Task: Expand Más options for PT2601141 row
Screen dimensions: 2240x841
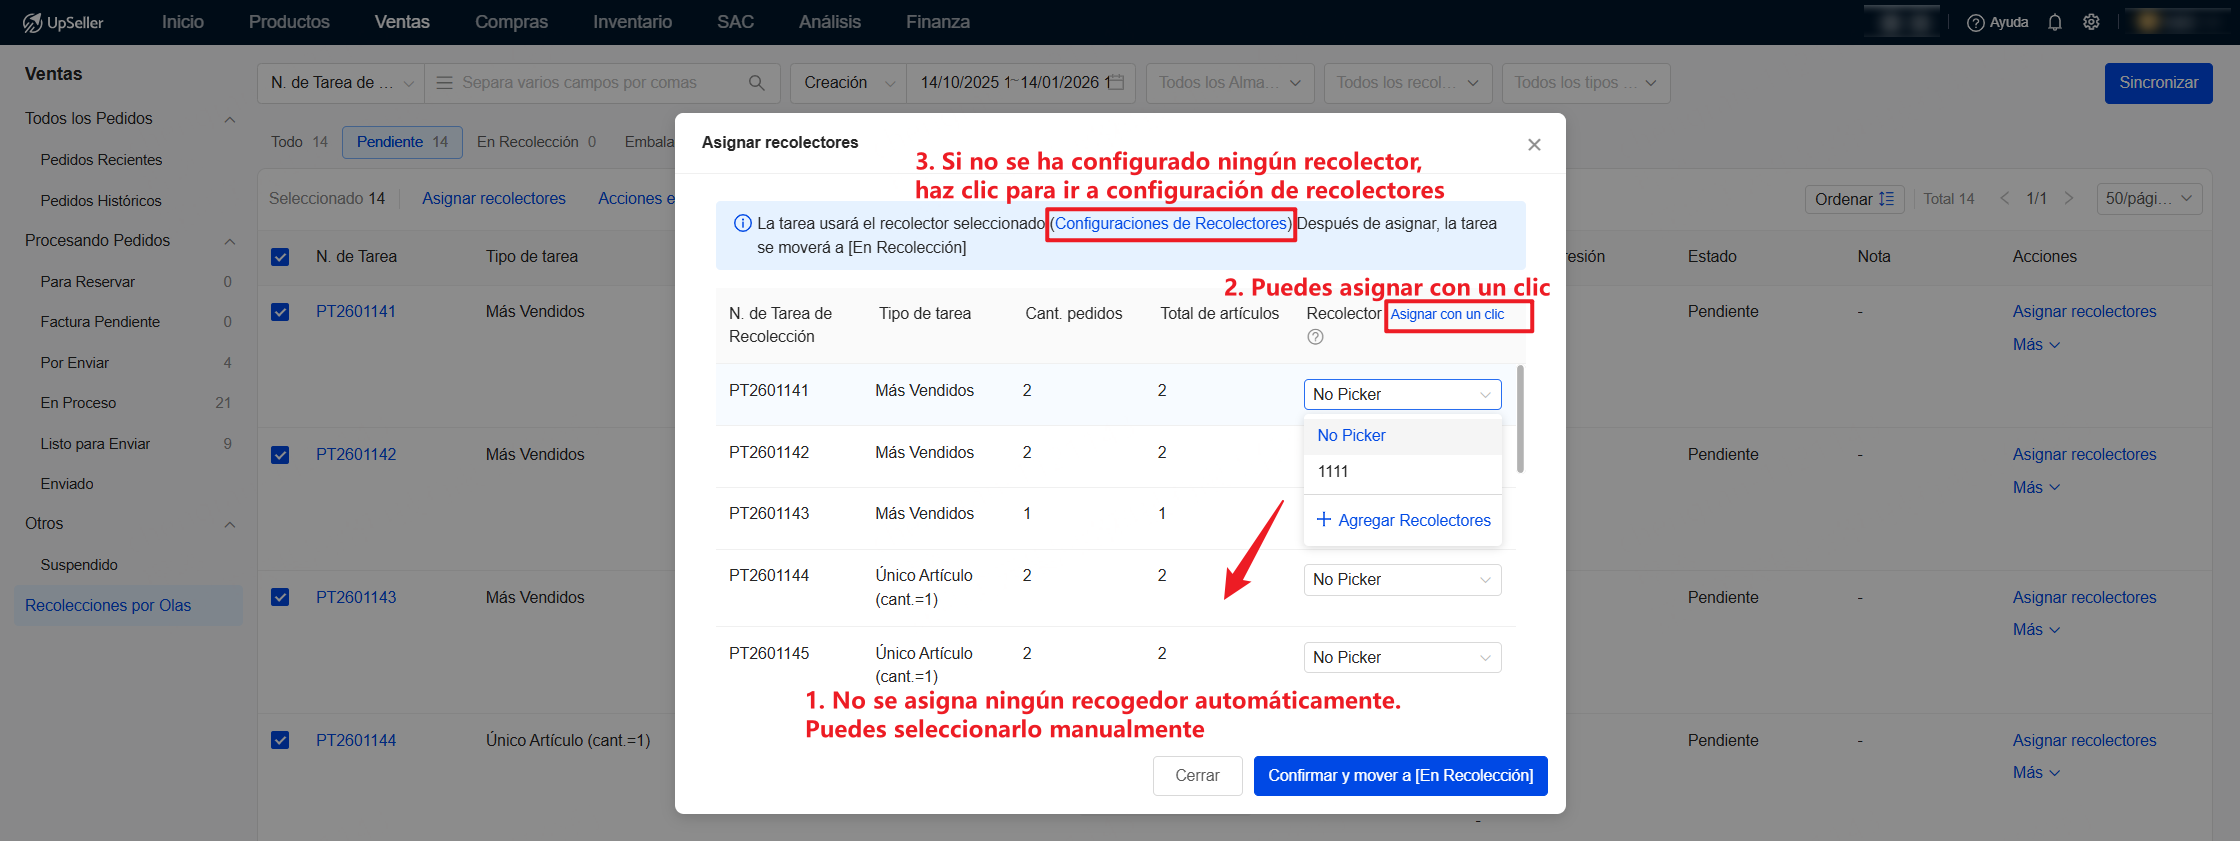Action: coord(2036,344)
